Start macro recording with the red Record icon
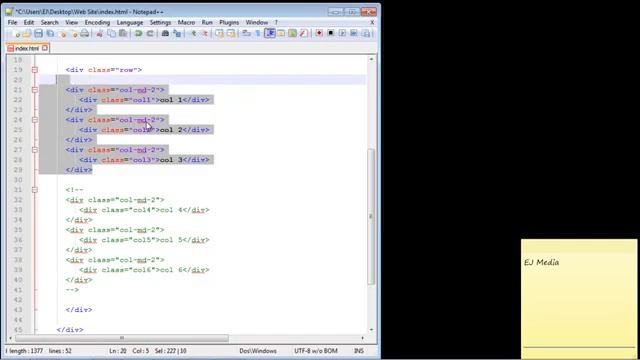The height and width of the screenshot is (360, 640). point(319,33)
